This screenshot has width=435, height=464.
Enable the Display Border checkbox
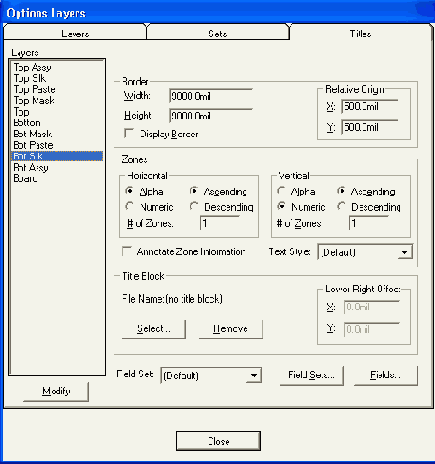click(x=129, y=133)
